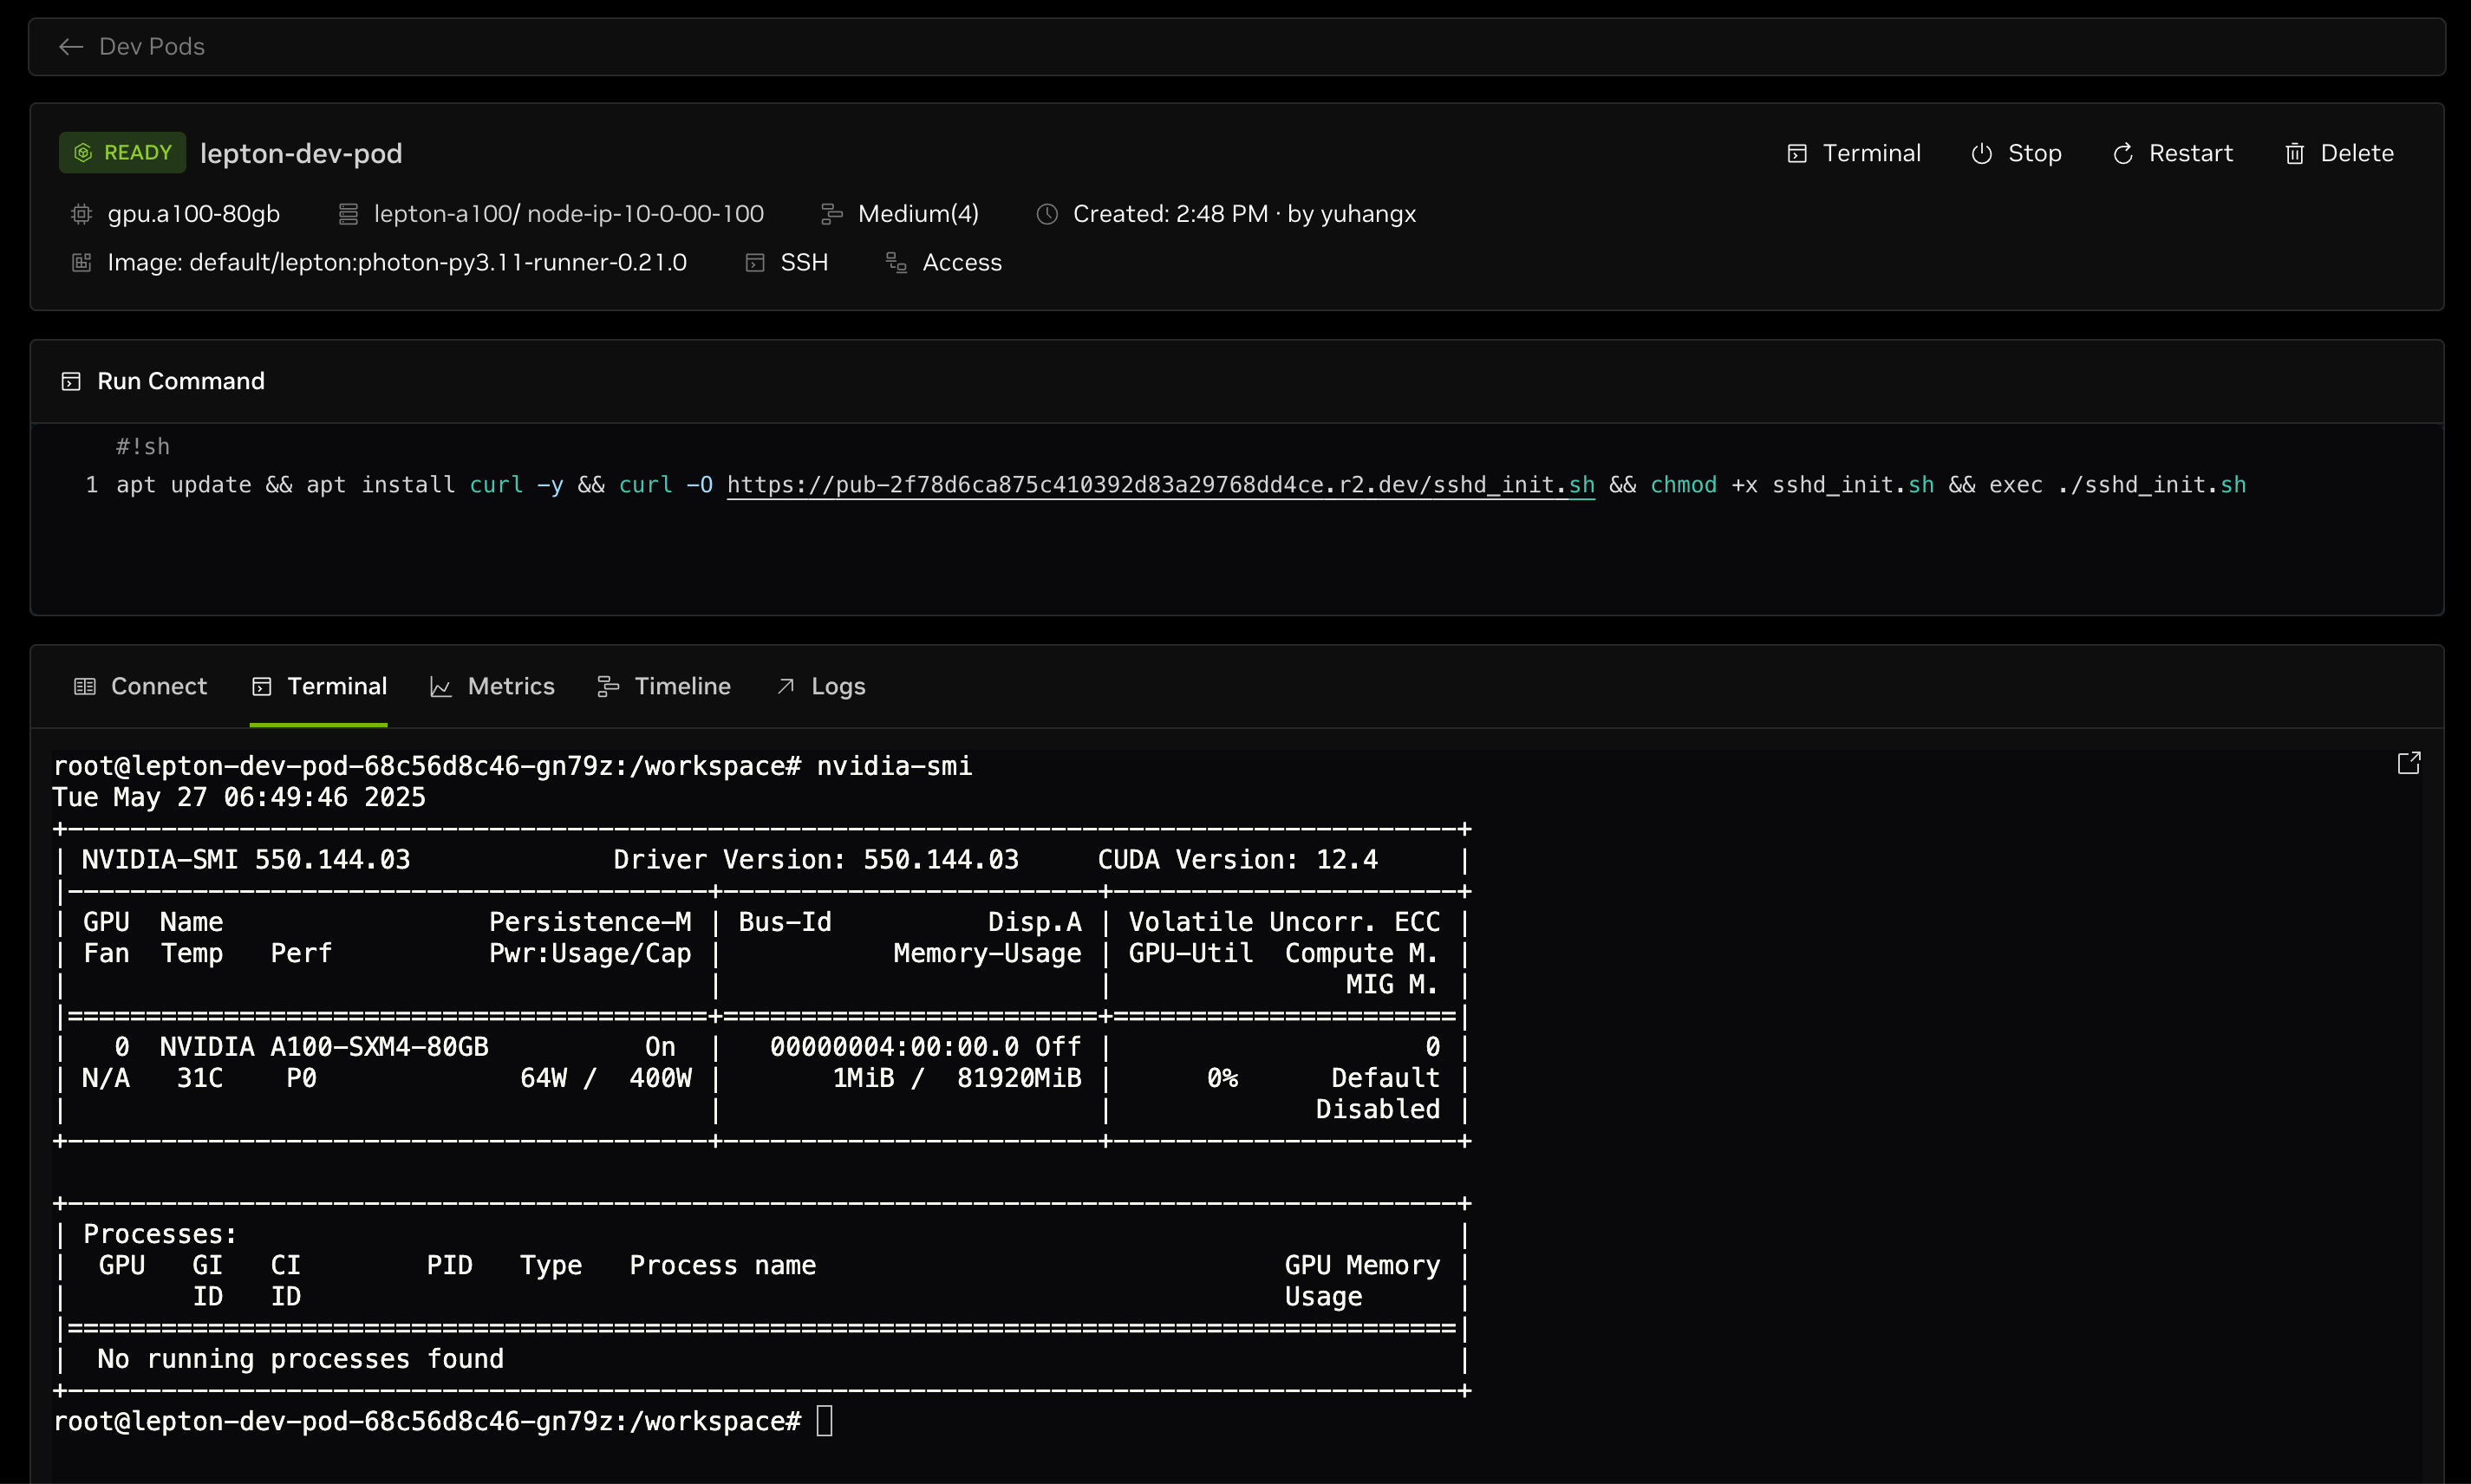Click Created: 2:48 PM by yuhangx

tap(1244, 214)
